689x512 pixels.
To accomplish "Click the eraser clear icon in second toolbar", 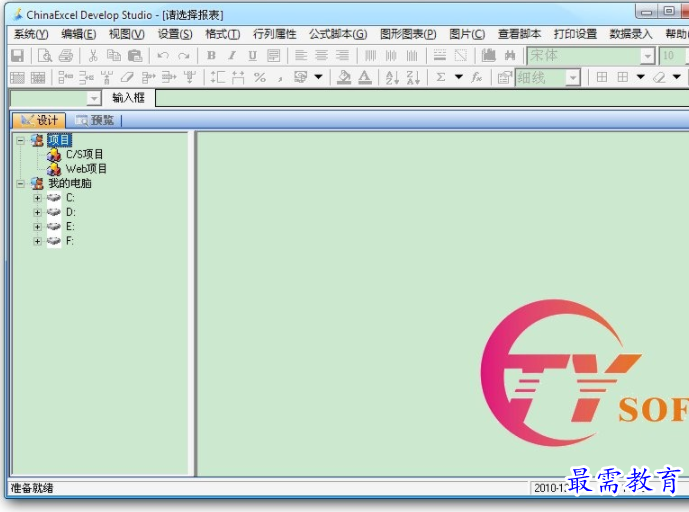I will [127, 78].
